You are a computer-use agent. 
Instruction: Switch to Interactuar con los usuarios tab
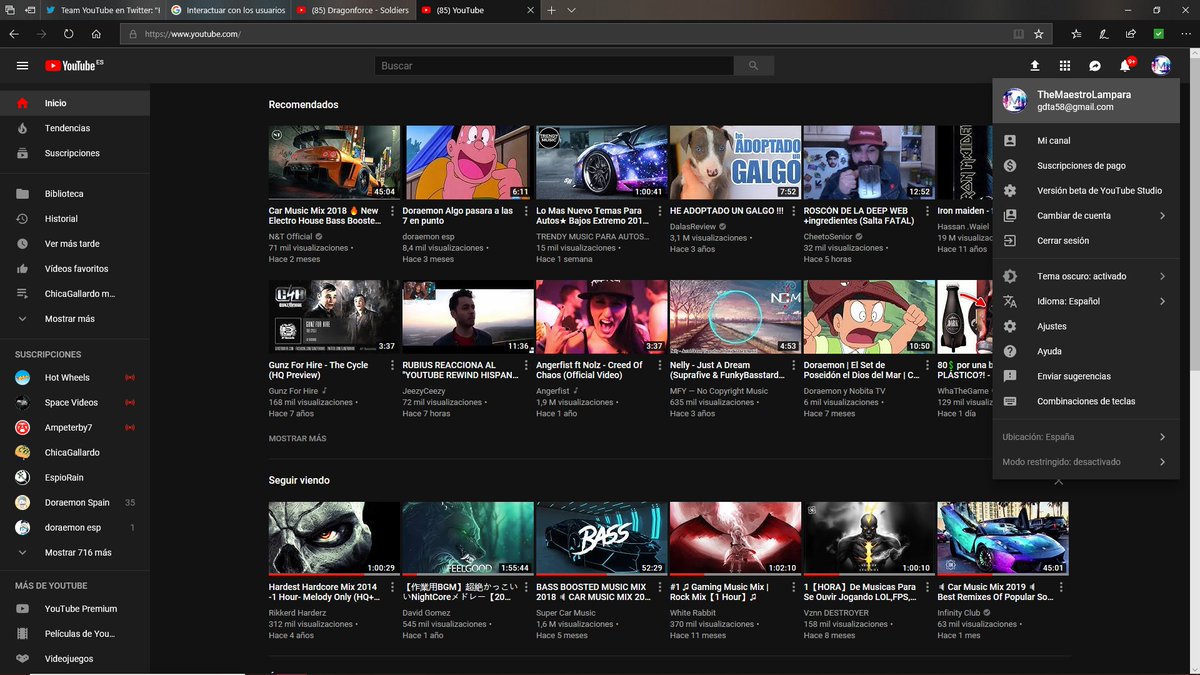pyautogui.click(x=229, y=10)
